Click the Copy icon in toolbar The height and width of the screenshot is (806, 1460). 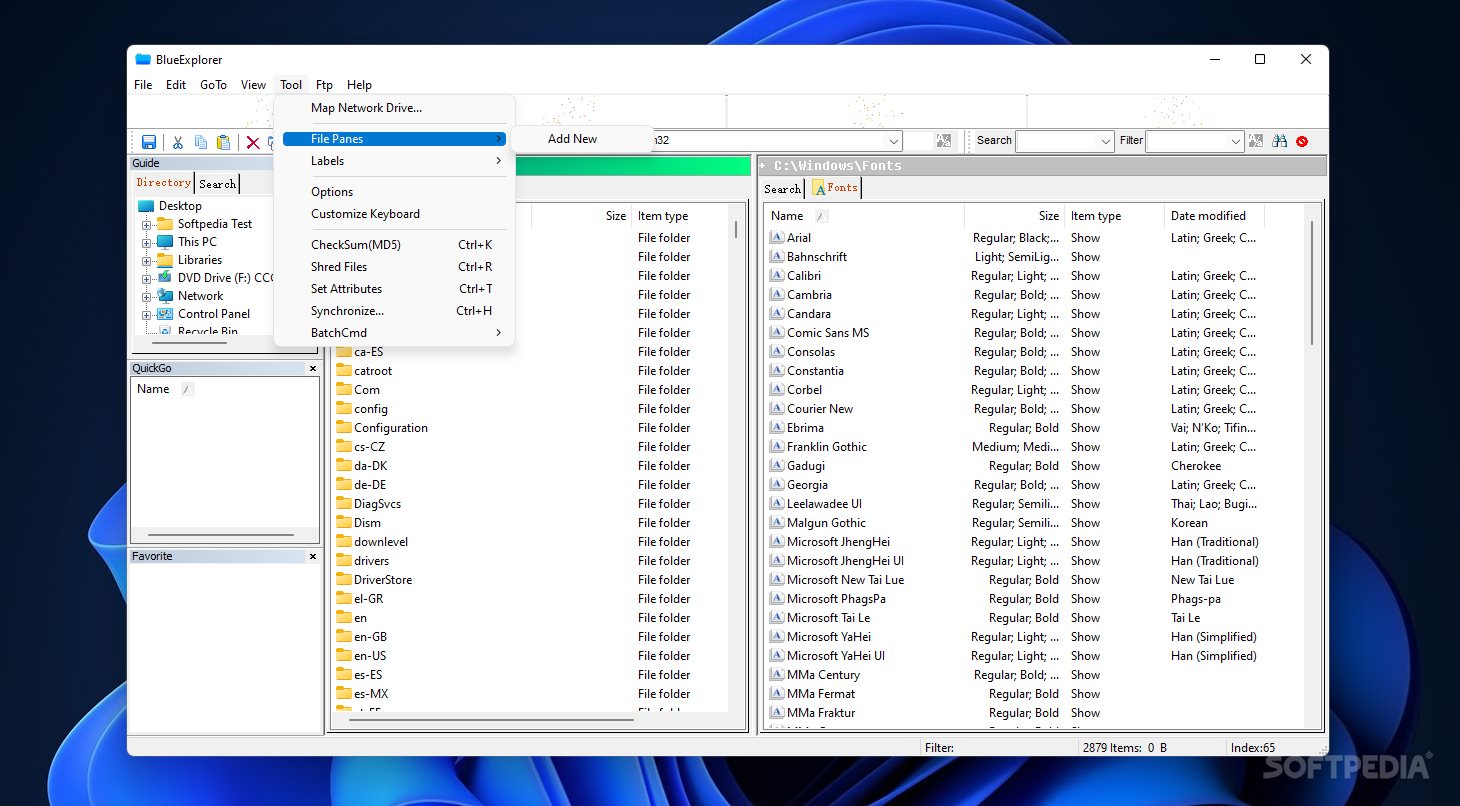[x=201, y=142]
